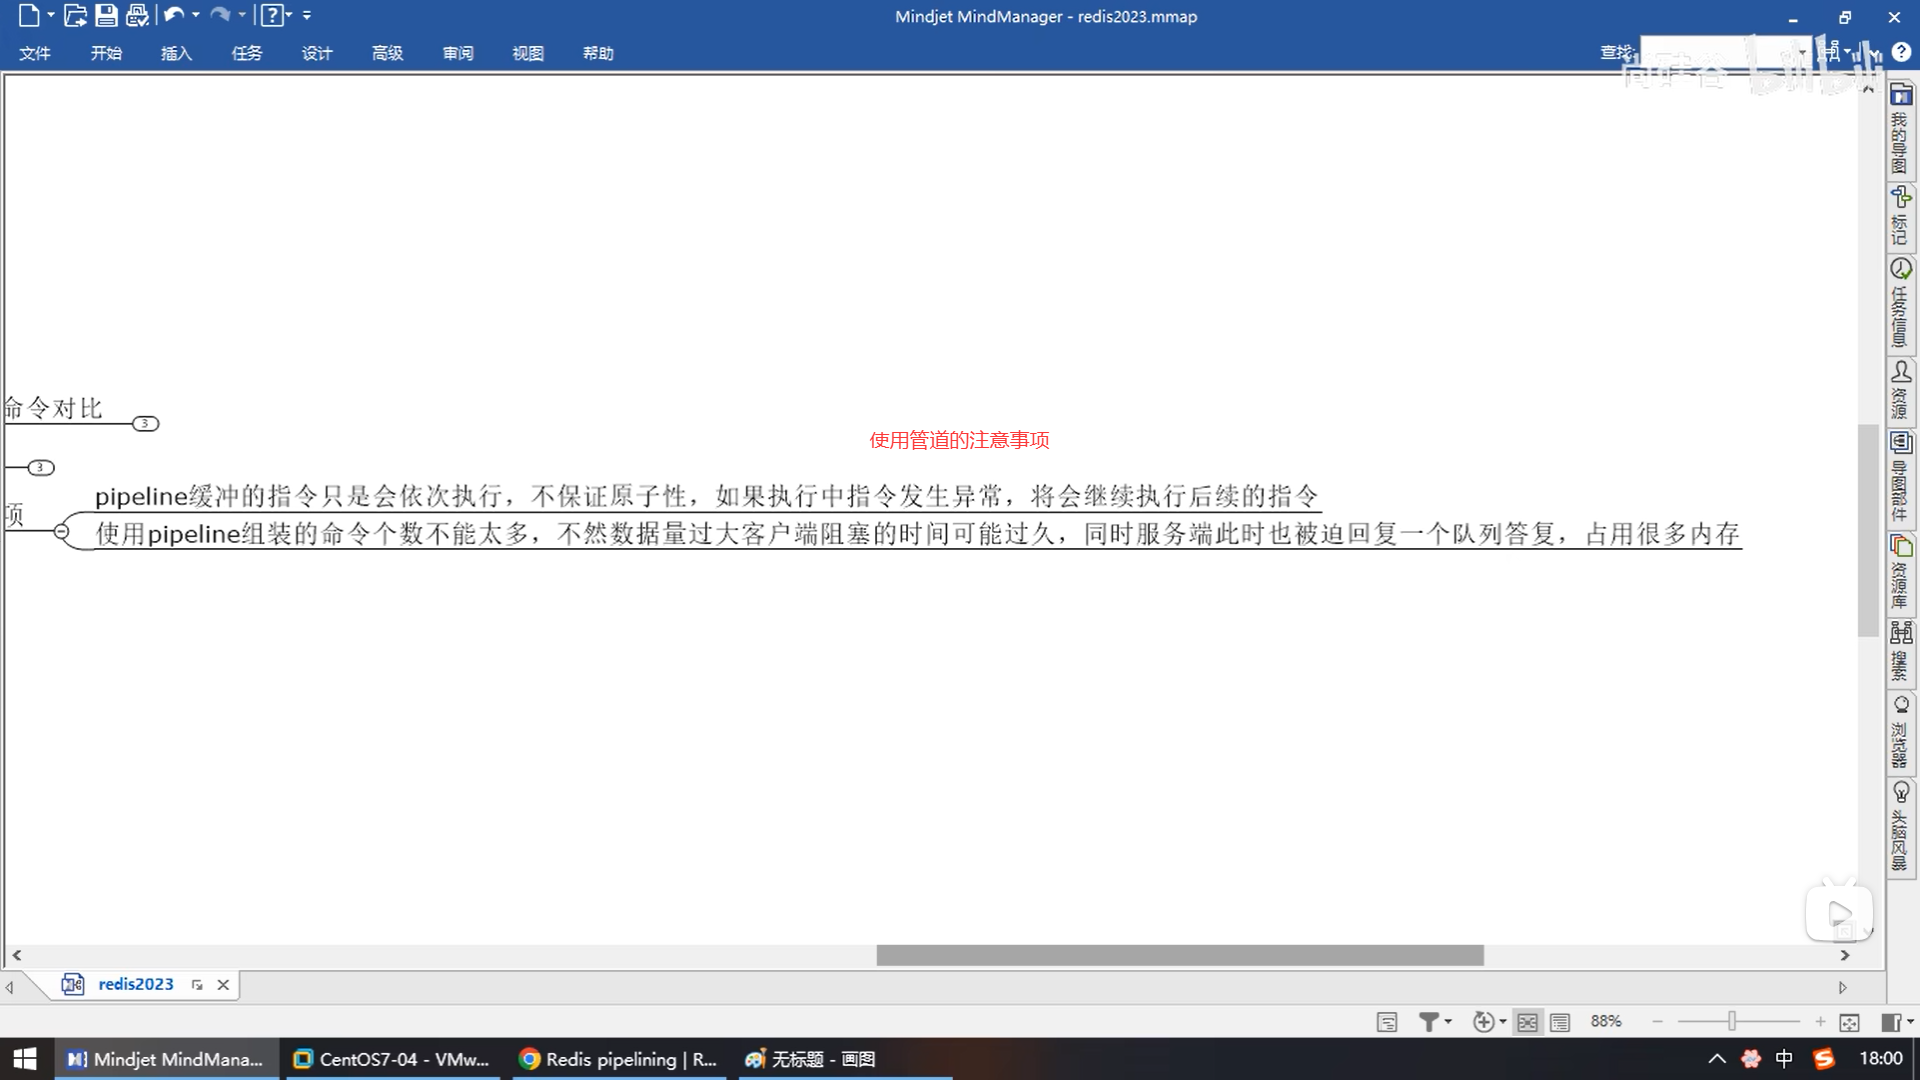Expand the 命令对比 topic's 3 subtopics
1920x1080 pixels.
(145, 424)
